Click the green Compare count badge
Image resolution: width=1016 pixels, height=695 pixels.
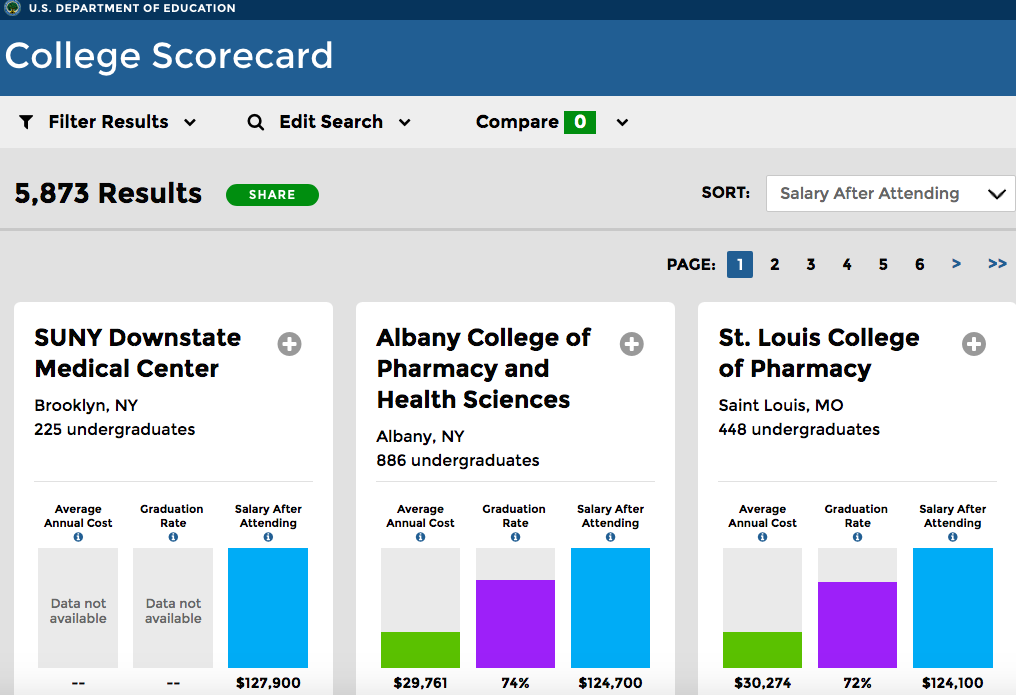tap(580, 122)
